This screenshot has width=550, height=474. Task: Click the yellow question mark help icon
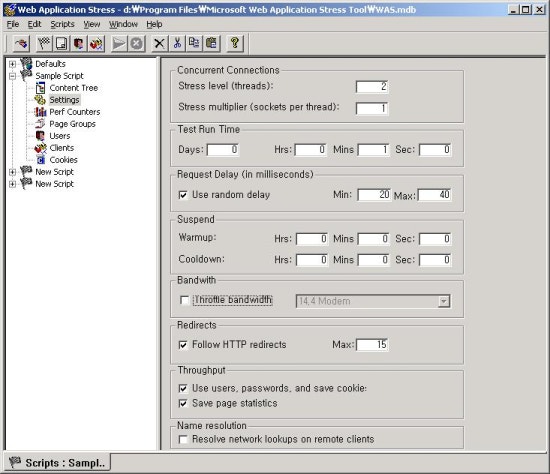coord(235,44)
